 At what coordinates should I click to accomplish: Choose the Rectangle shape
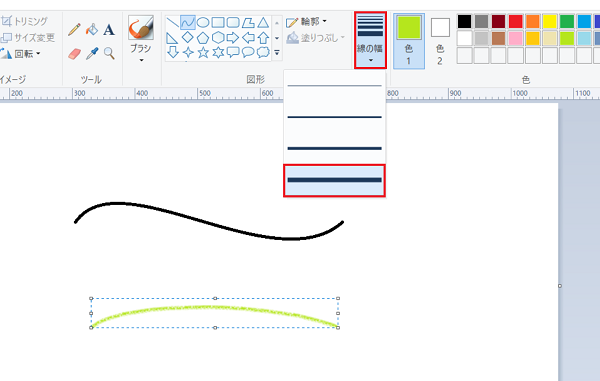[x=218, y=23]
